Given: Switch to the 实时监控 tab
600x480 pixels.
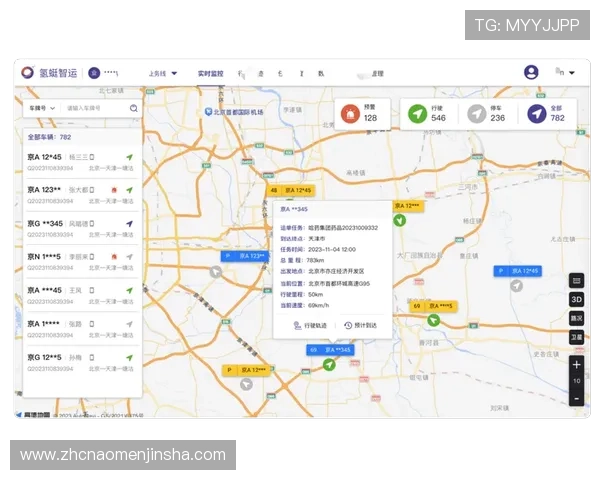Looking at the screenshot, I should [x=211, y=73].
